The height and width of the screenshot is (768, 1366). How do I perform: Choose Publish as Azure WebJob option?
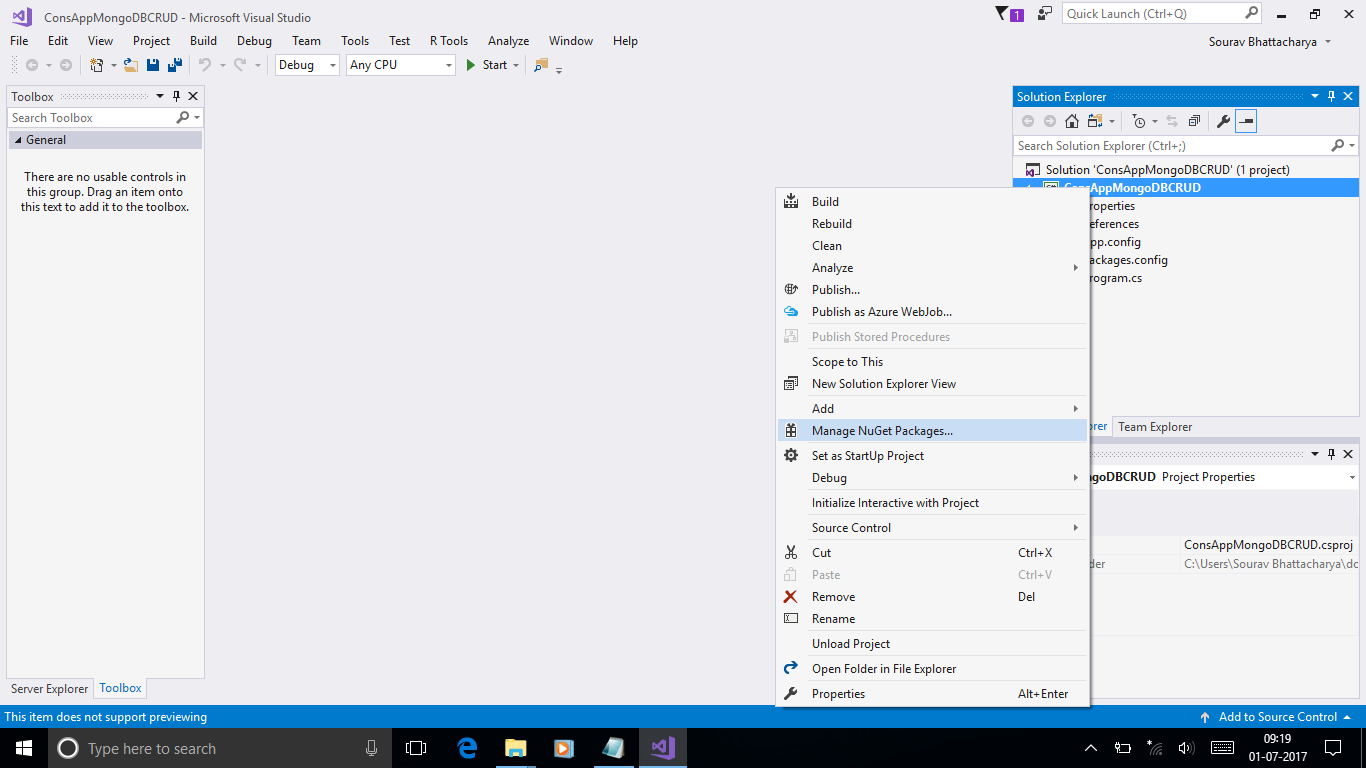tap(933, 311)
